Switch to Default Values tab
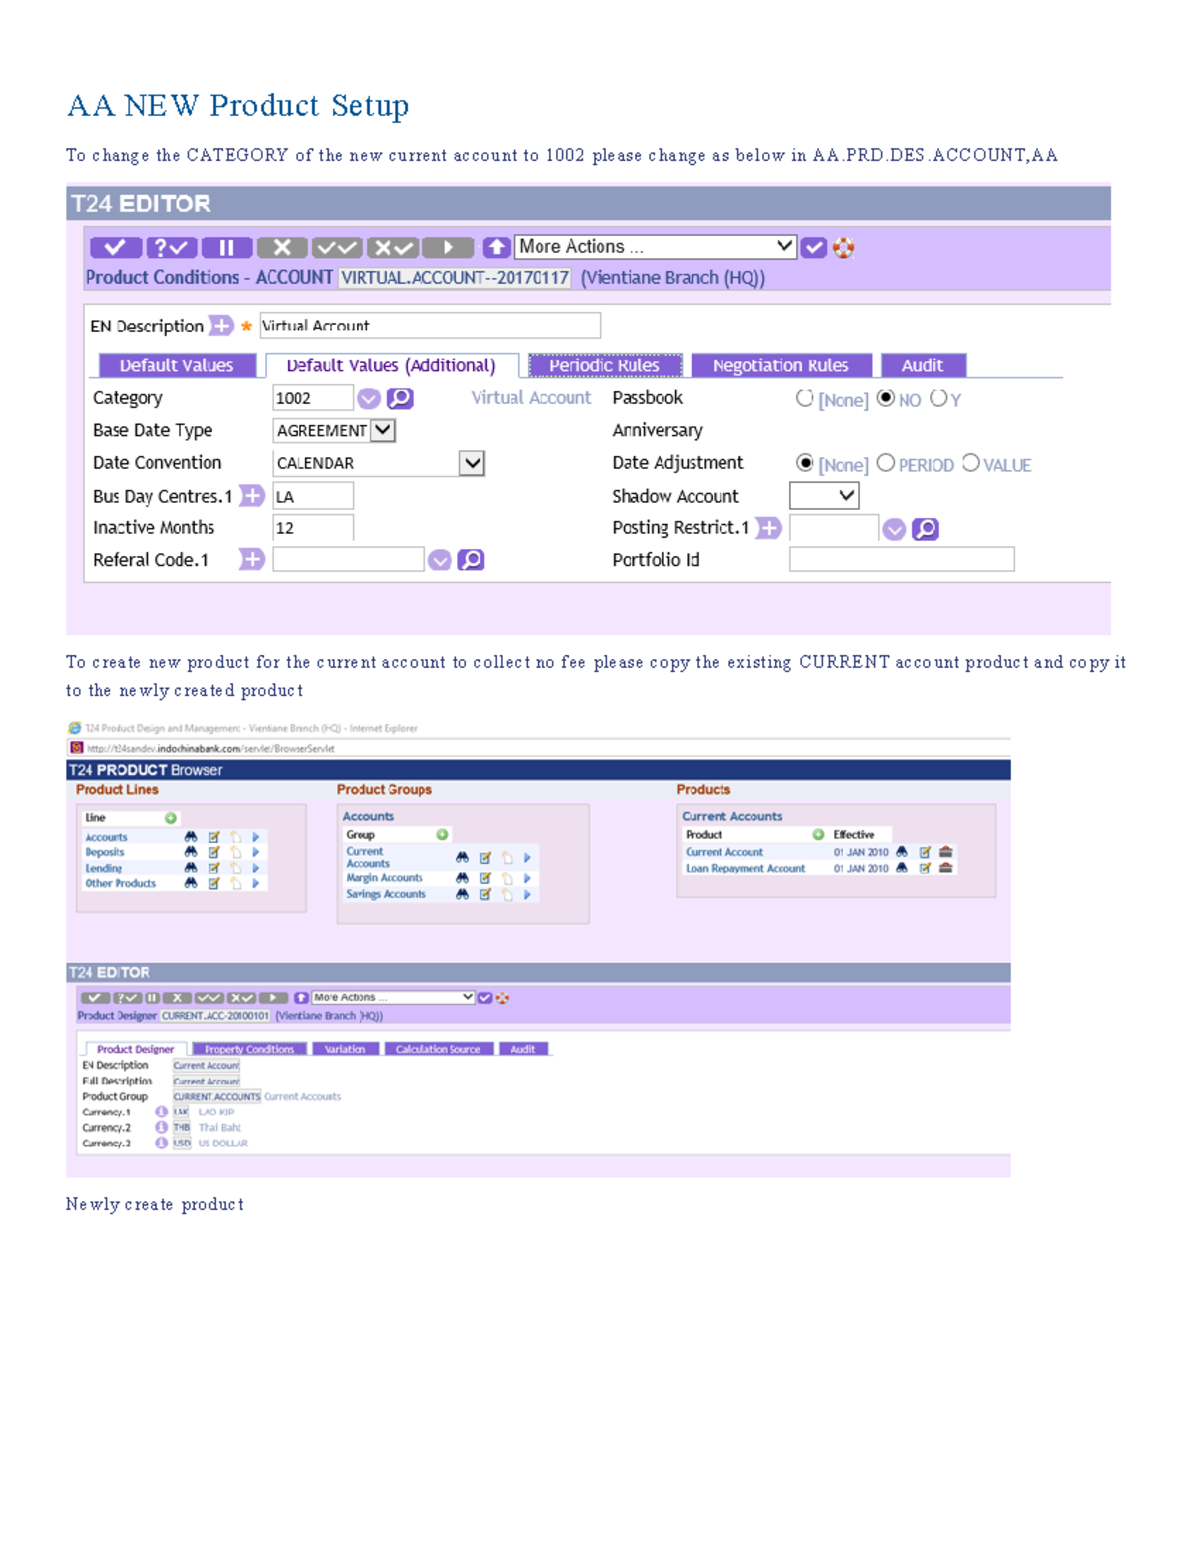Image resolution: width=1200 pixels, height=1553 pixels. click(177, 365)
